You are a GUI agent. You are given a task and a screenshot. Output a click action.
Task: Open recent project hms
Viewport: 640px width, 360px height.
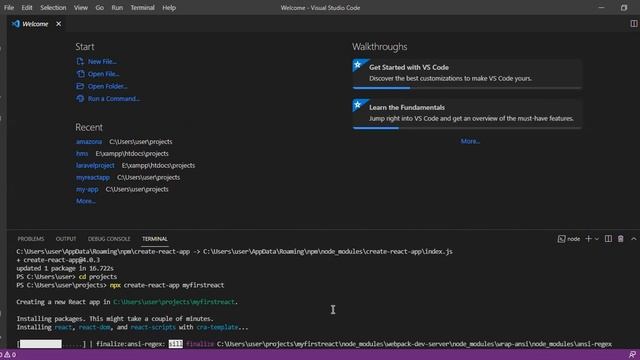(x=82, y=153)
